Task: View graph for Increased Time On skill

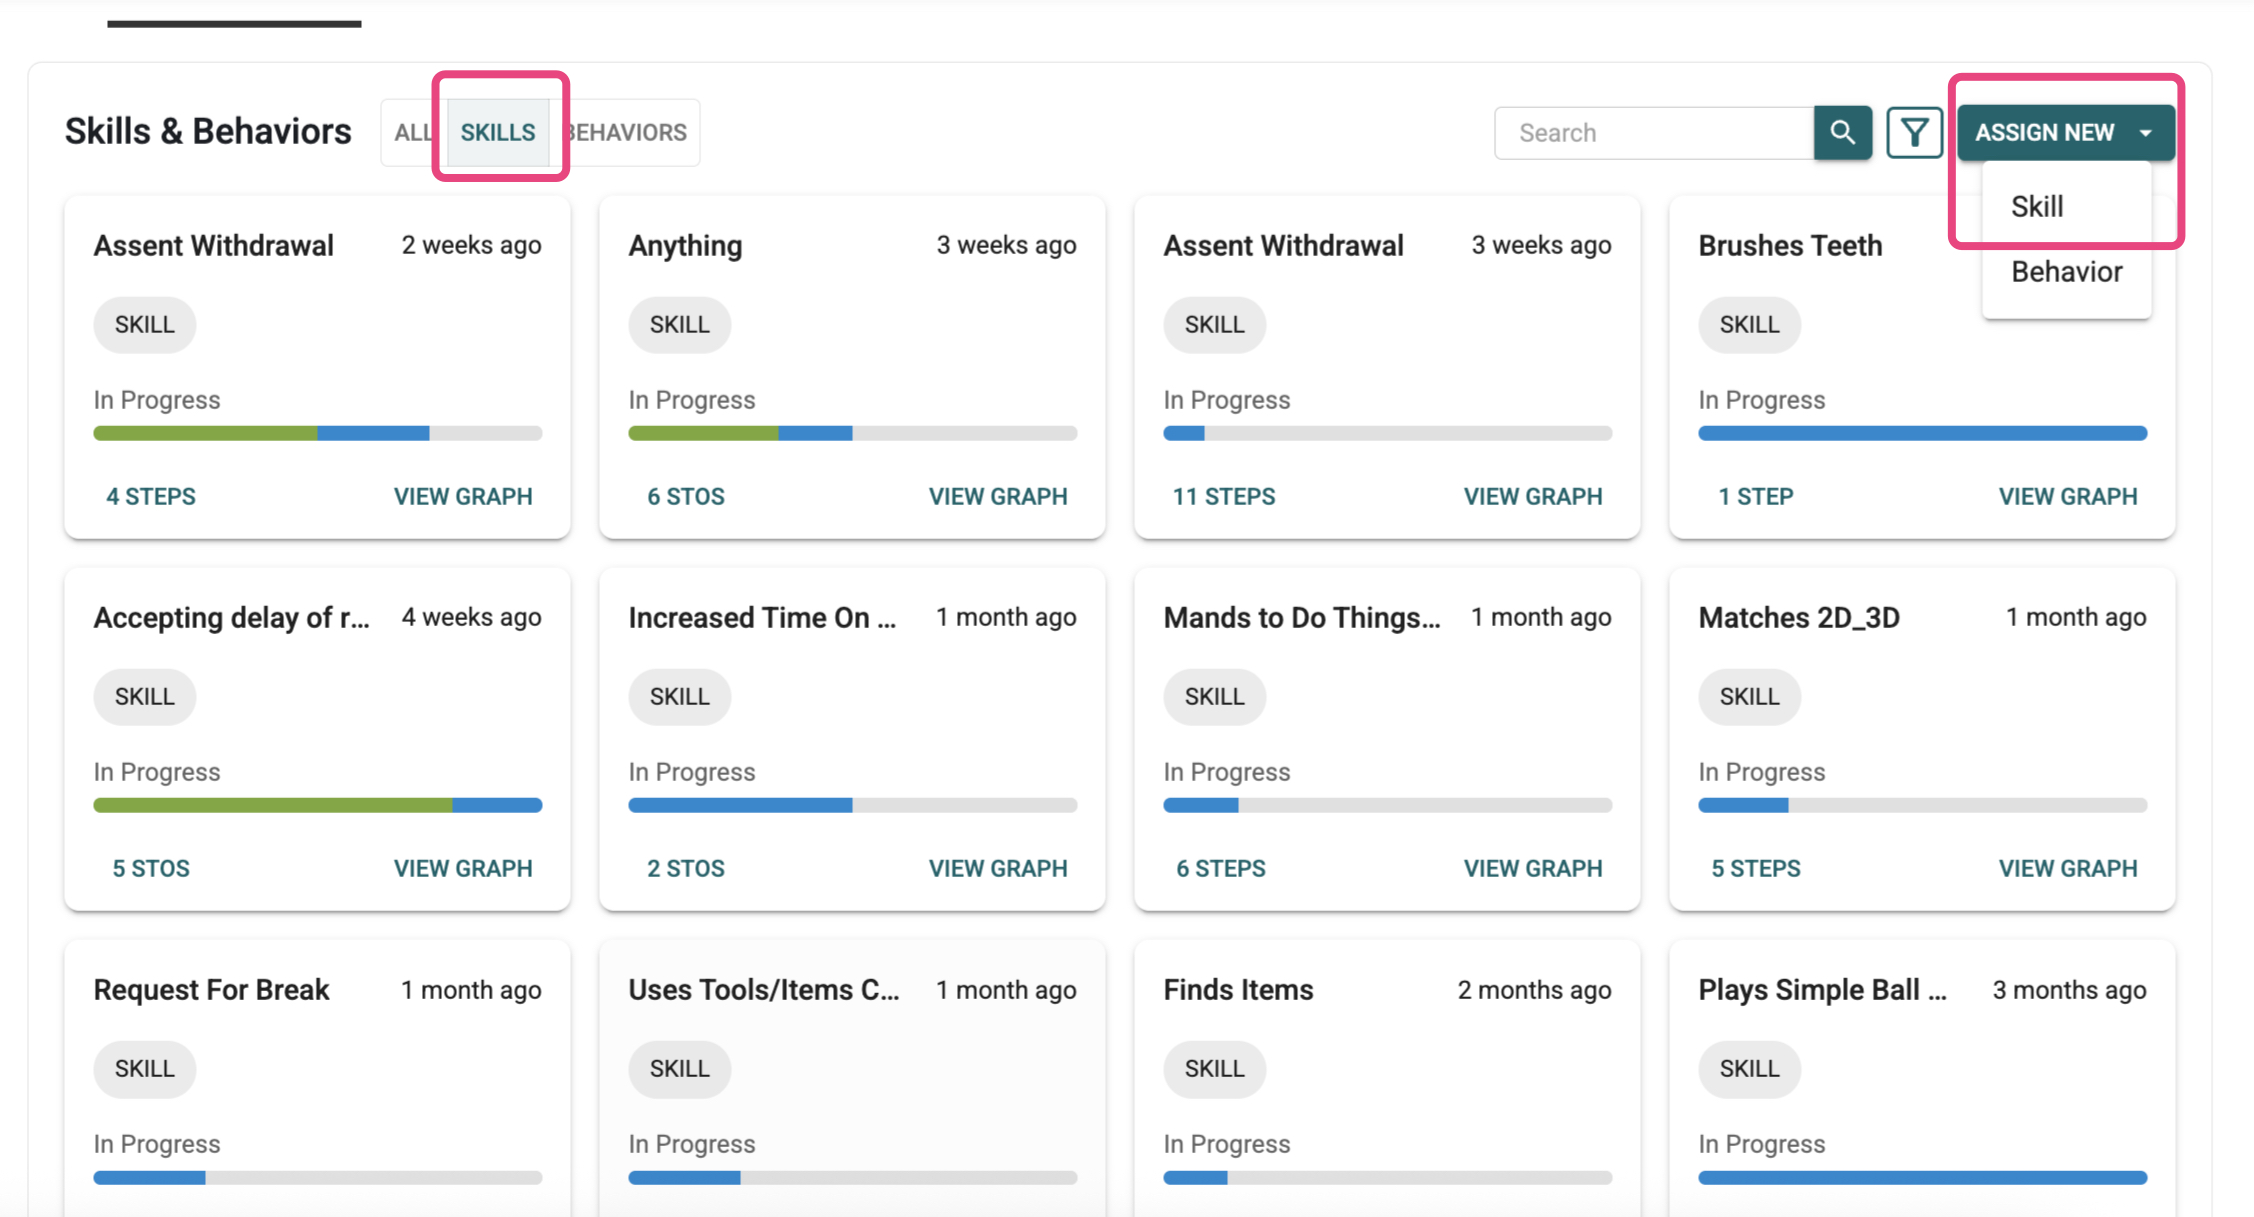Action: 997,868
